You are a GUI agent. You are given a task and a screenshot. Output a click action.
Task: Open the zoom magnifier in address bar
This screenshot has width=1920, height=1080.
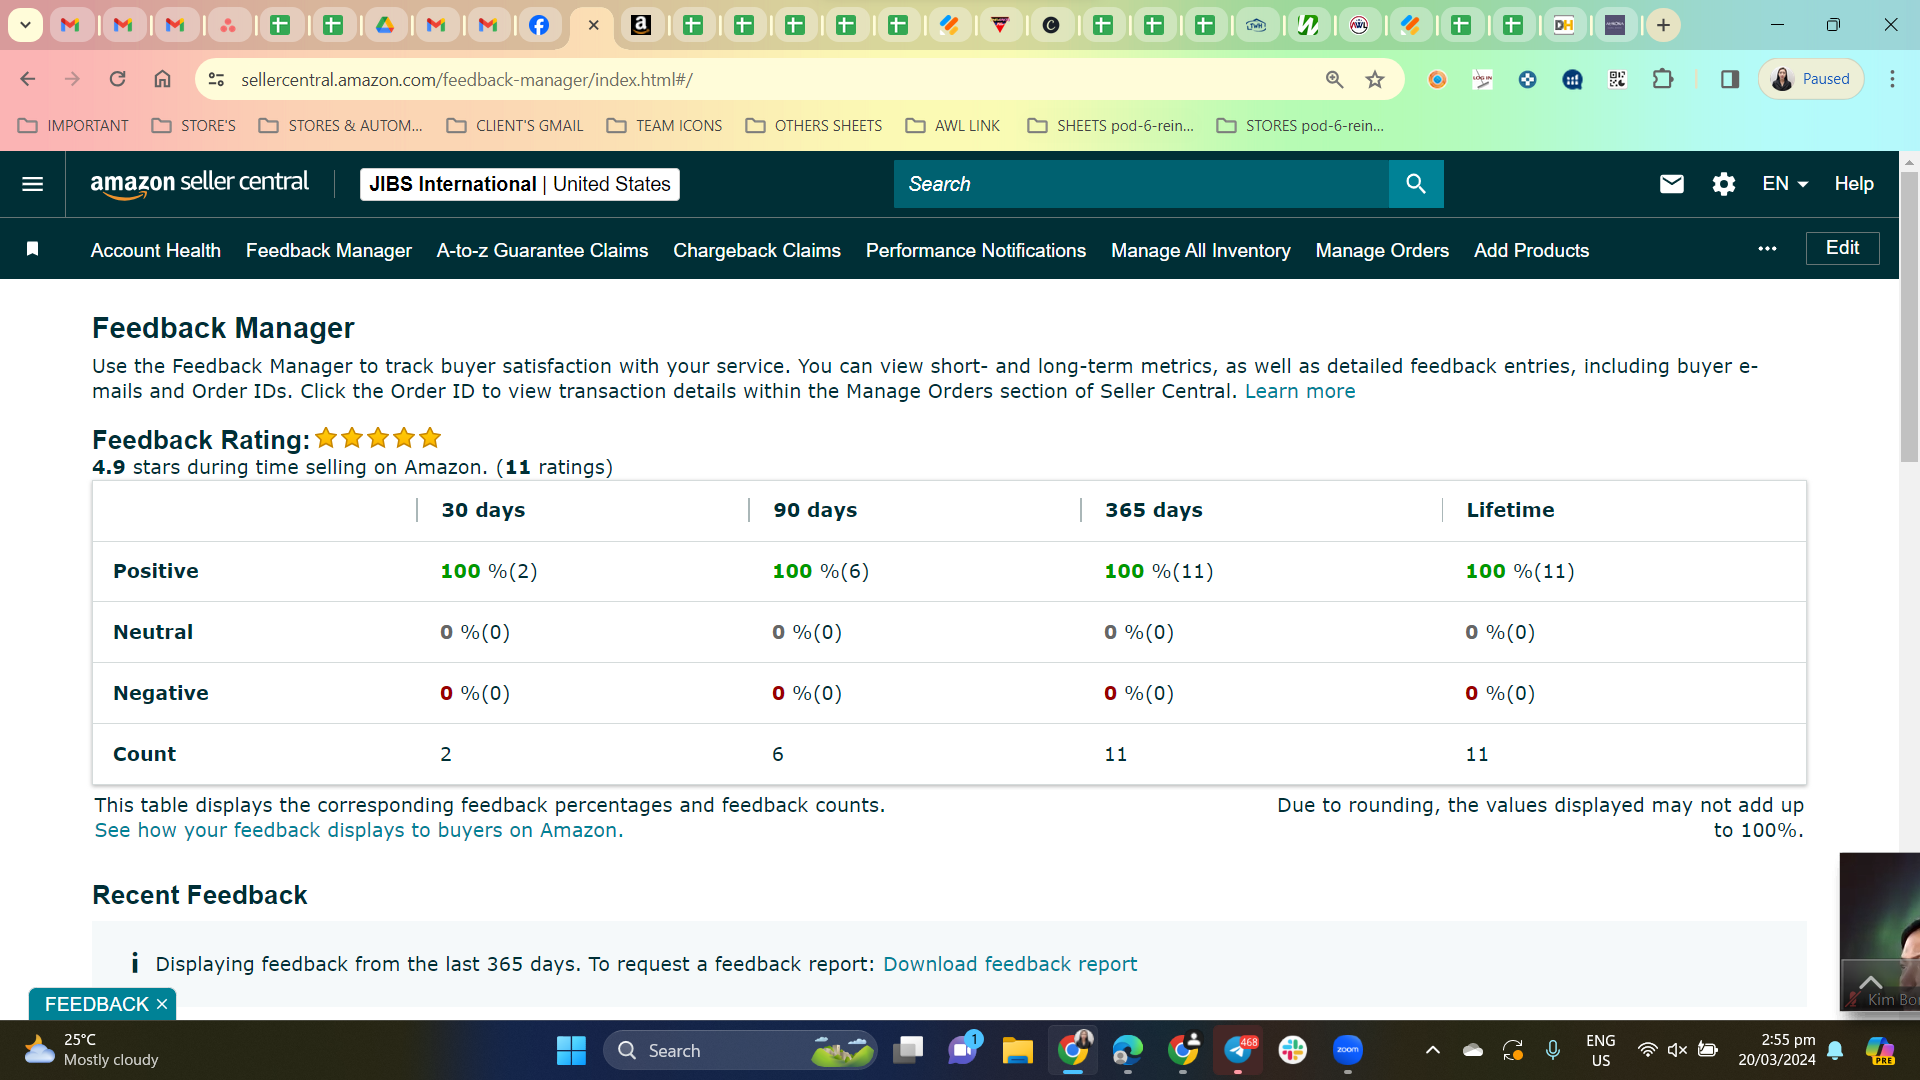tap(1334, 79)
